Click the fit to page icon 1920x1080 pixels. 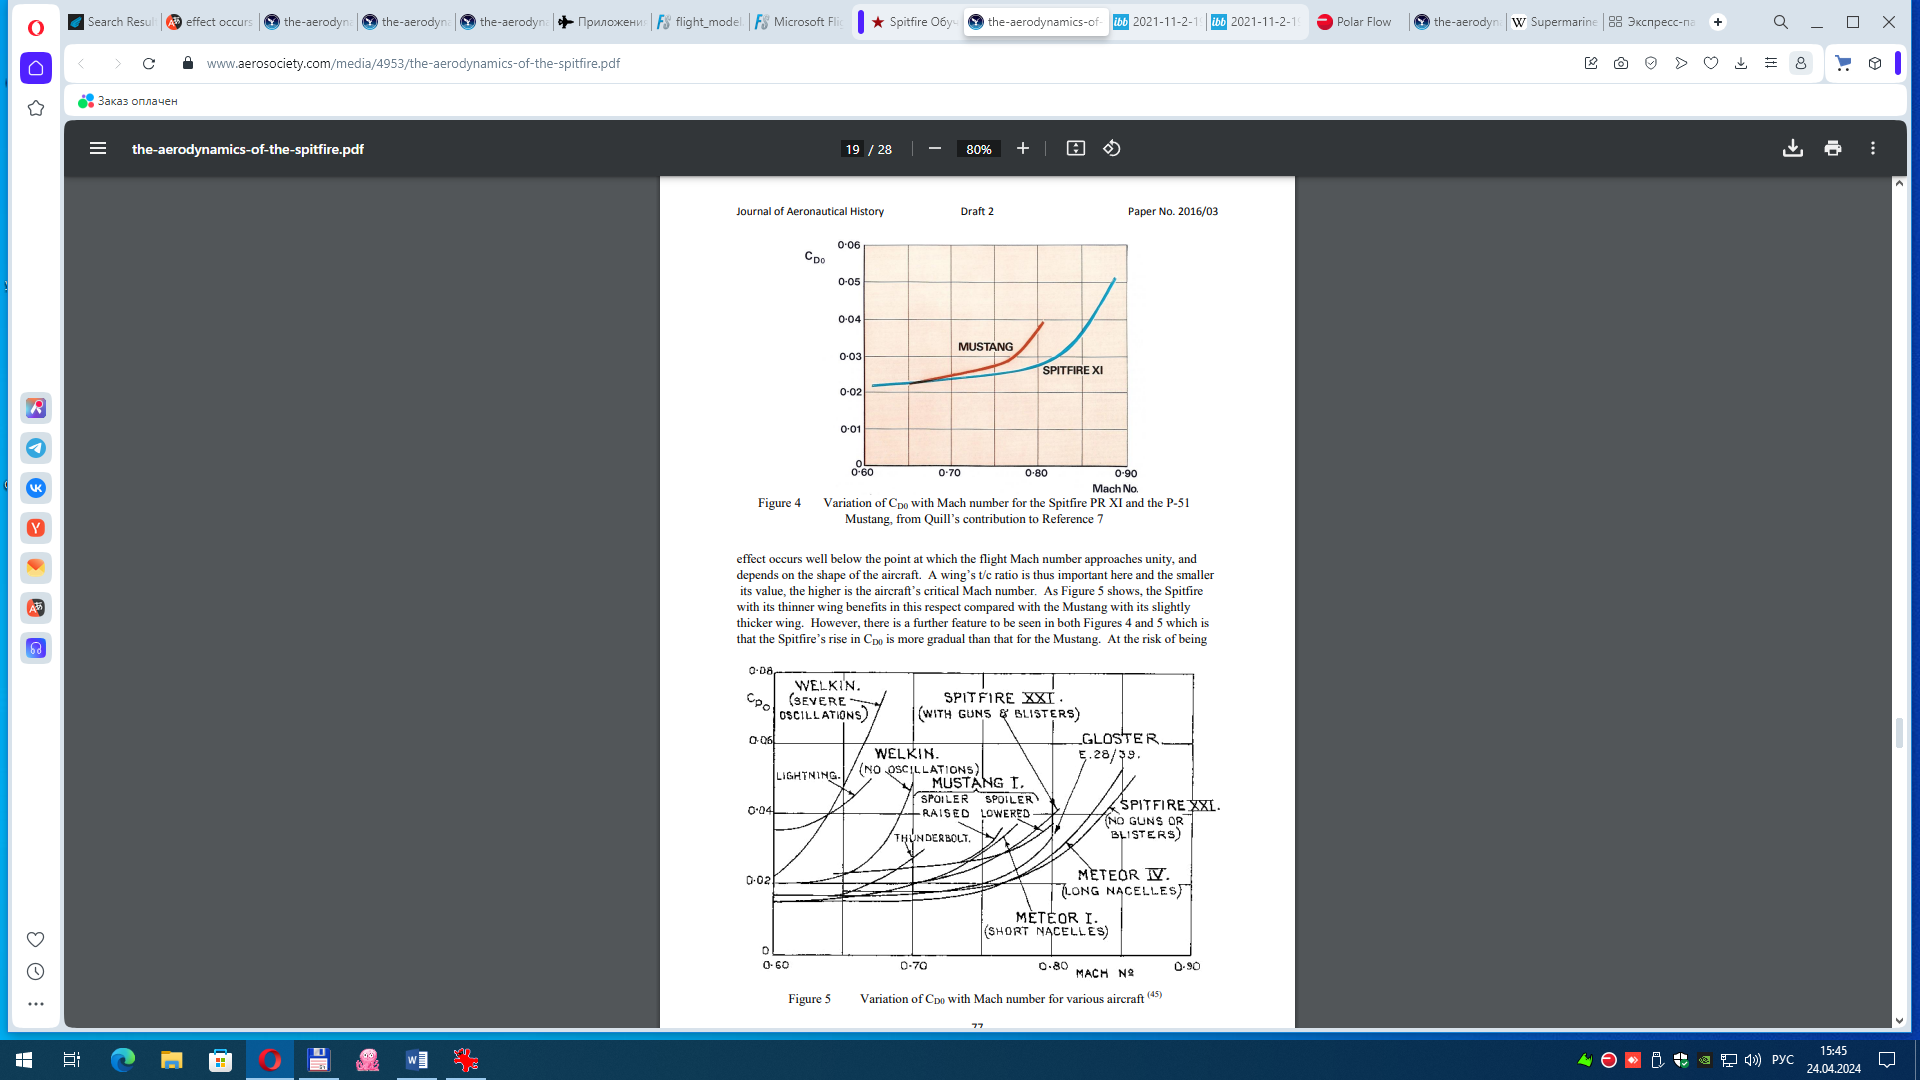point(1076,148)
